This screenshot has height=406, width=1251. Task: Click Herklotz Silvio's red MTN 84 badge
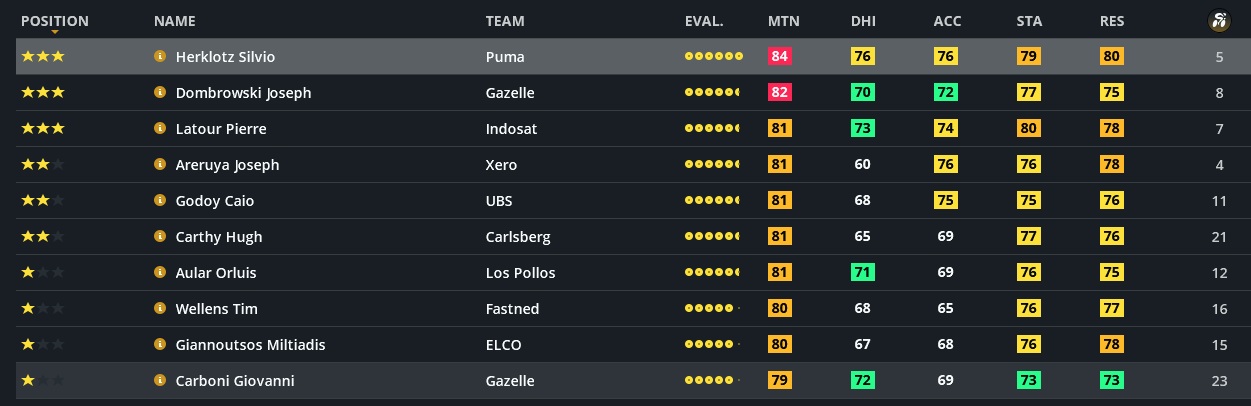tap(780, 57)
